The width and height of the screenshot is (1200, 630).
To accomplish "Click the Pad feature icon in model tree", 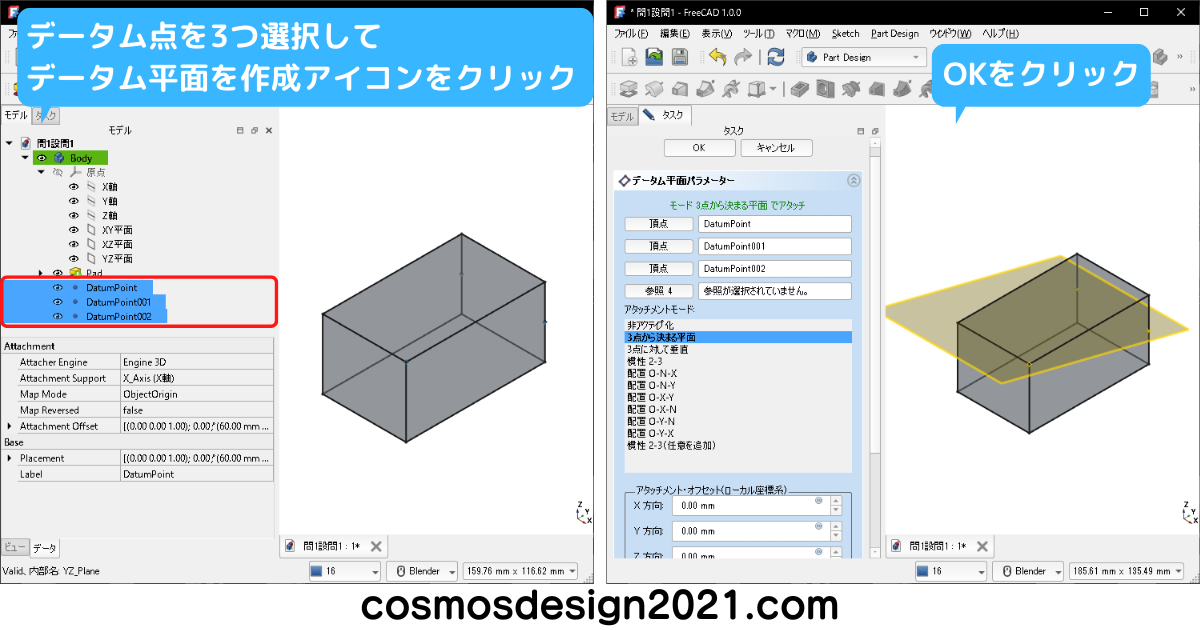I will [74, 272].
